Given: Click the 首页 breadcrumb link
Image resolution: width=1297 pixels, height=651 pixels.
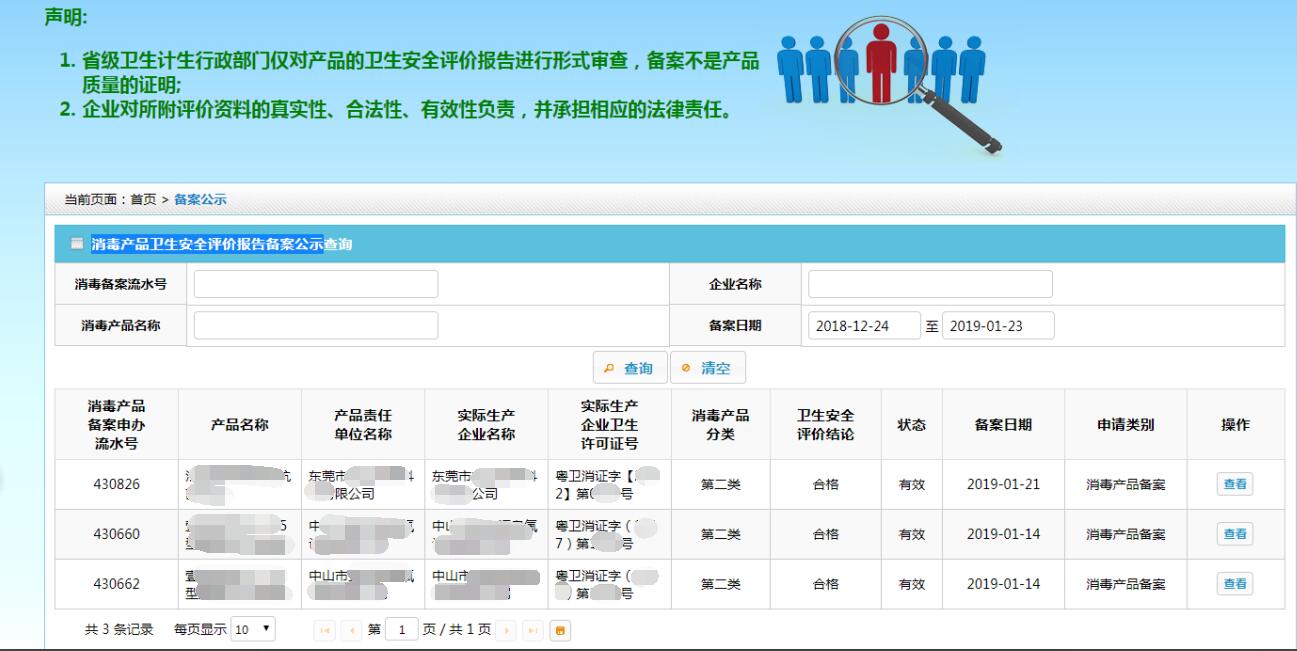Looking at the screenshot, I should pos(144,199).
